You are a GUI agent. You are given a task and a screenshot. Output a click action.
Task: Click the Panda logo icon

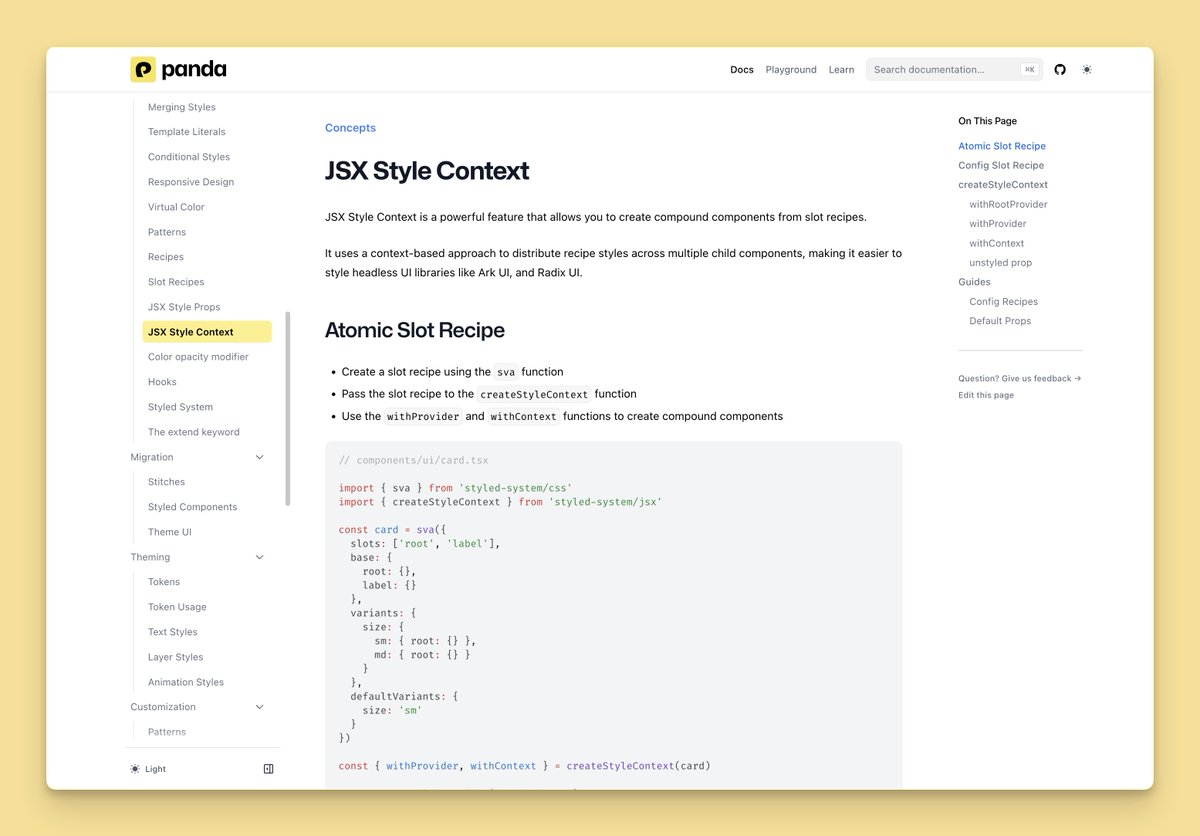coord(143,69)
